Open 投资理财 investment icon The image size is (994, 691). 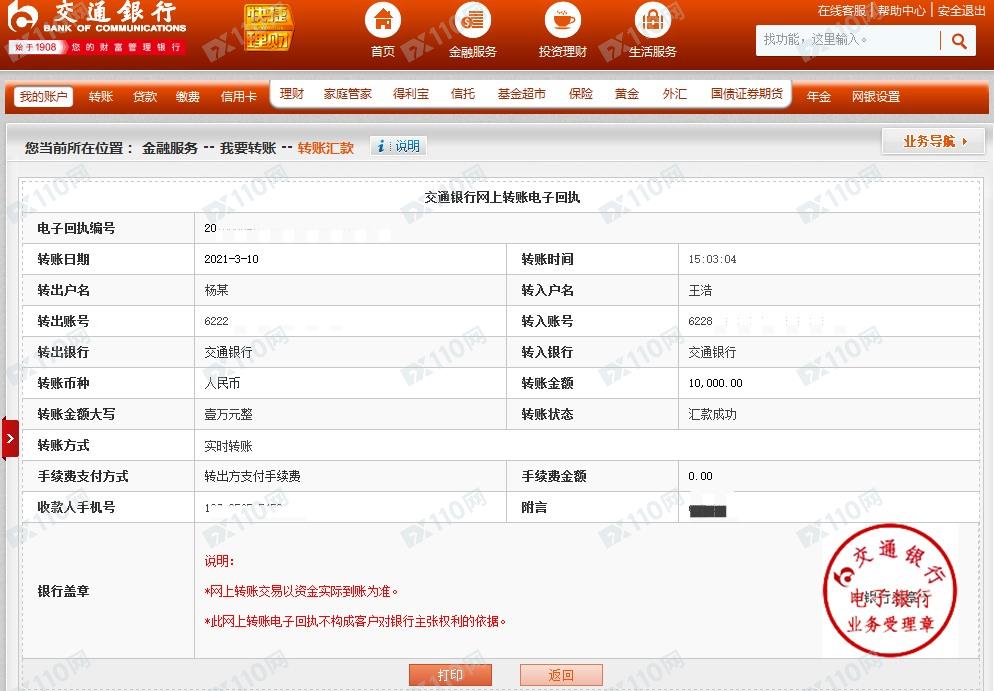pos(563,20)
